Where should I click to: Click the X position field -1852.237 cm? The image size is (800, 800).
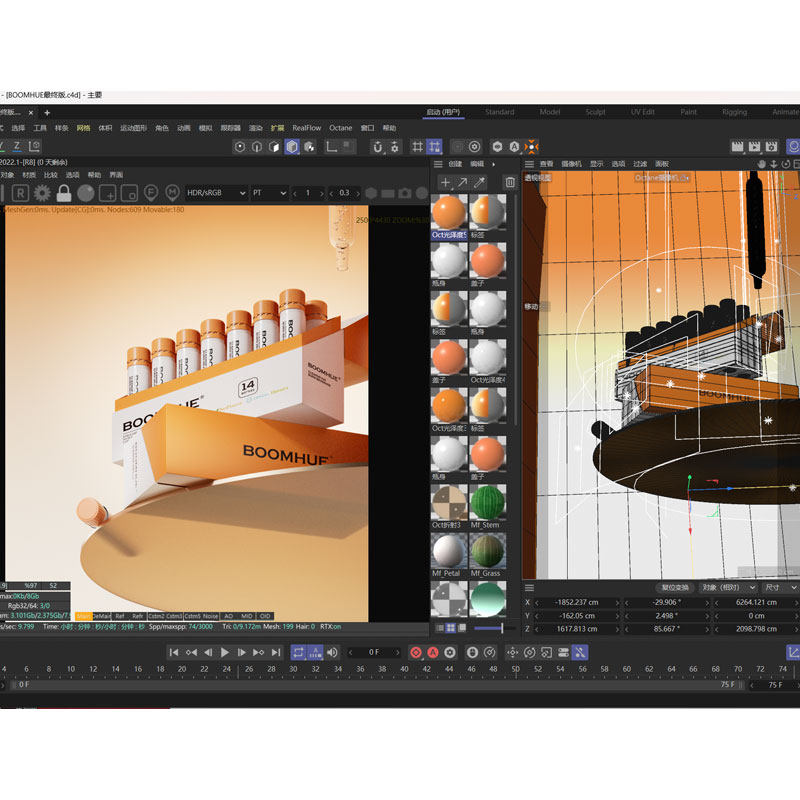[577, 603]
